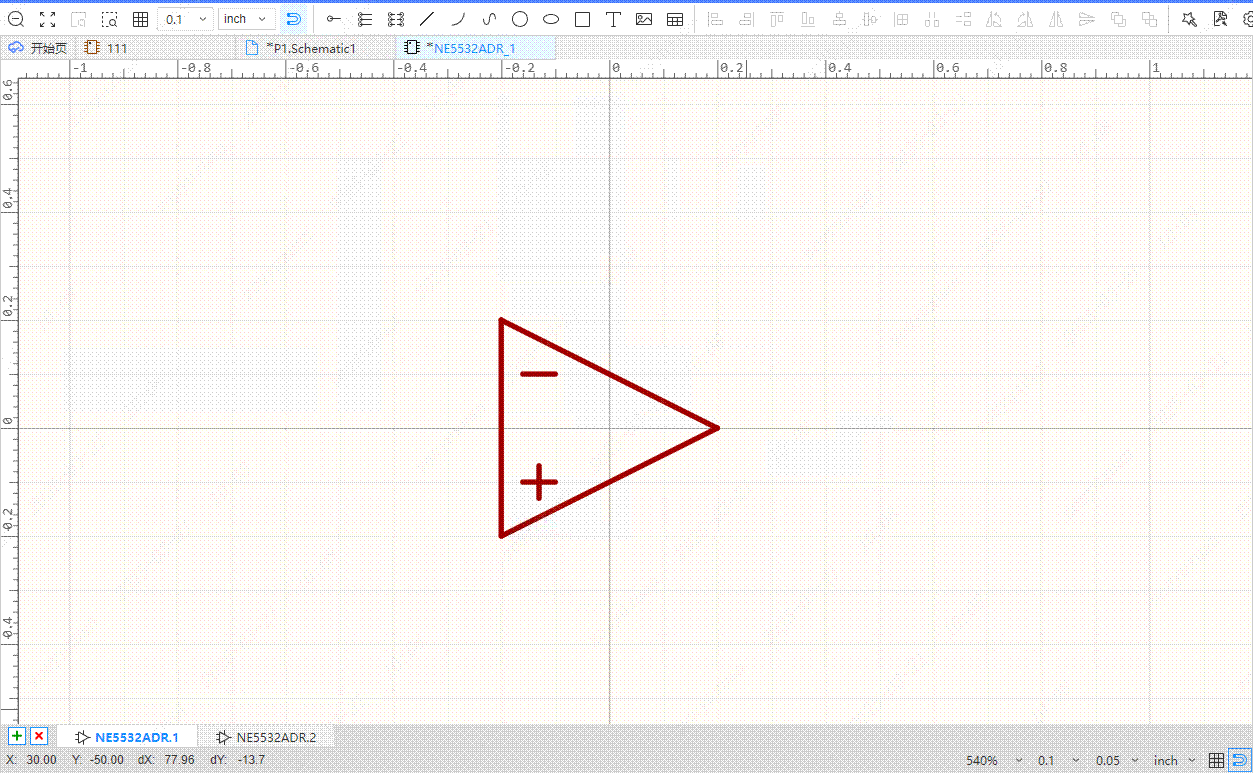This screenshot has height=774, width=1253.
Task: Expand the 540% zoom level dropdown
Action: click(995, 761)
